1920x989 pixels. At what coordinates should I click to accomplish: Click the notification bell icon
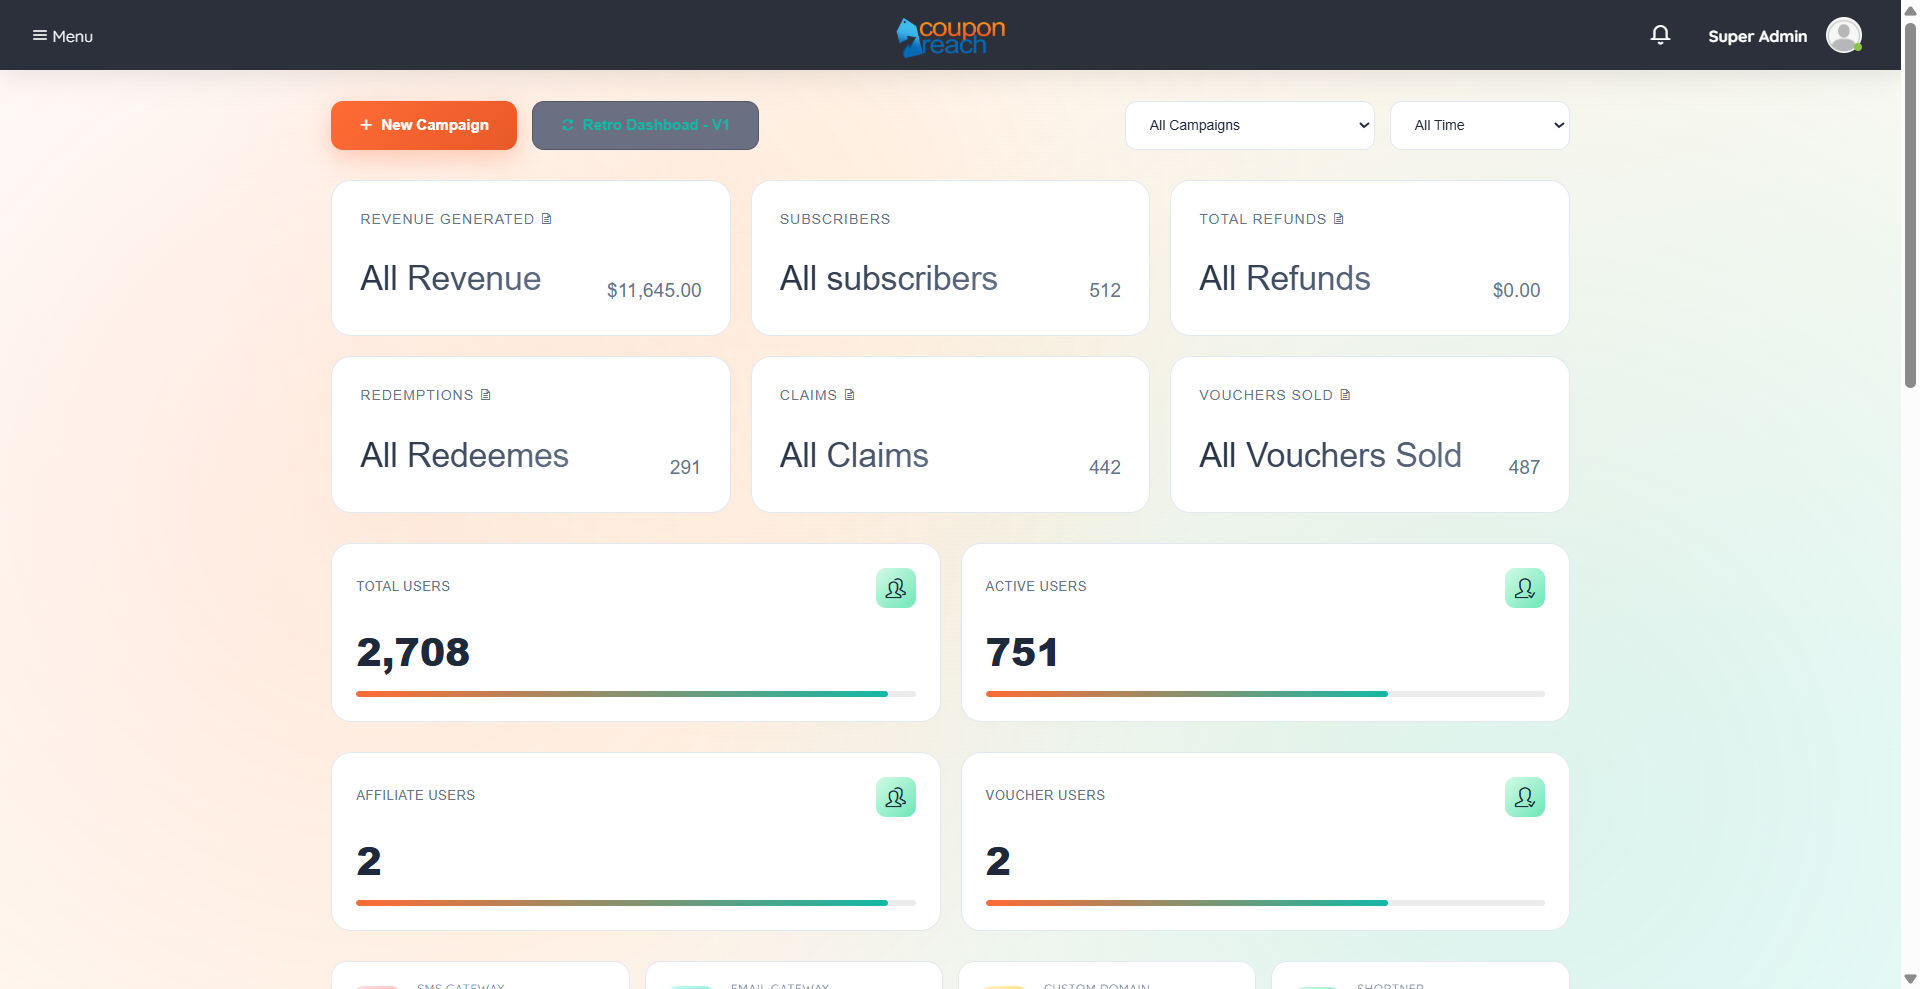pos(1660,35)
